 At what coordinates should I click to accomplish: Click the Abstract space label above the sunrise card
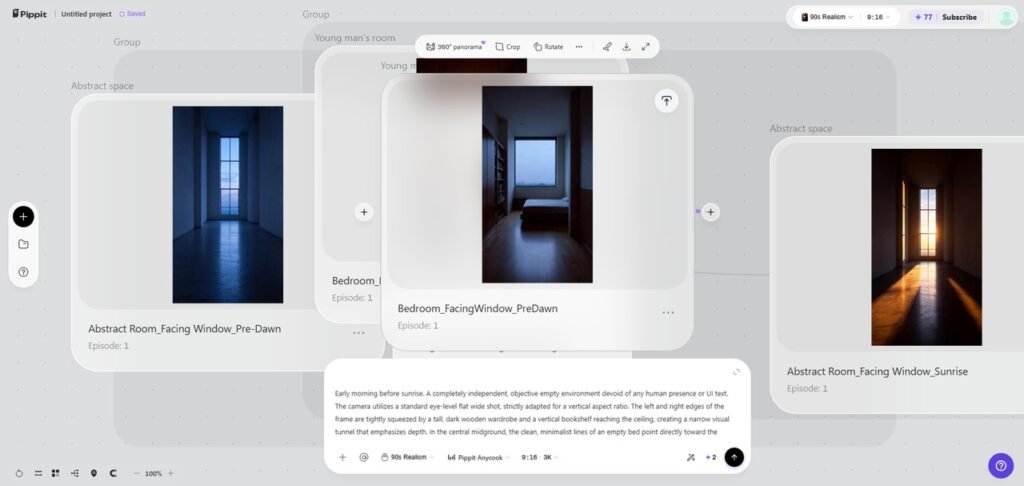(x=801, y=129)
